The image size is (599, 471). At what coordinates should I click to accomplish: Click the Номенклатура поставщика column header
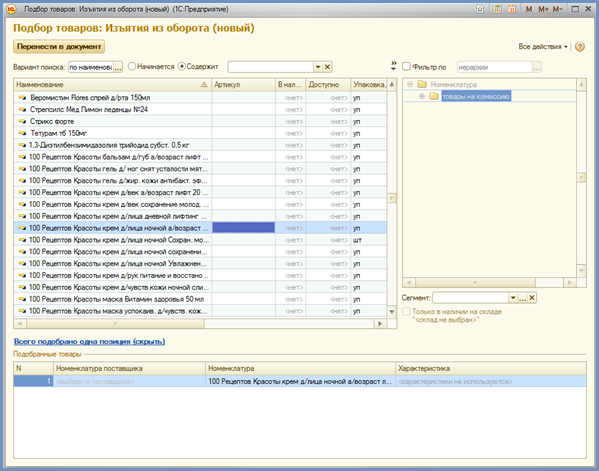129,368
